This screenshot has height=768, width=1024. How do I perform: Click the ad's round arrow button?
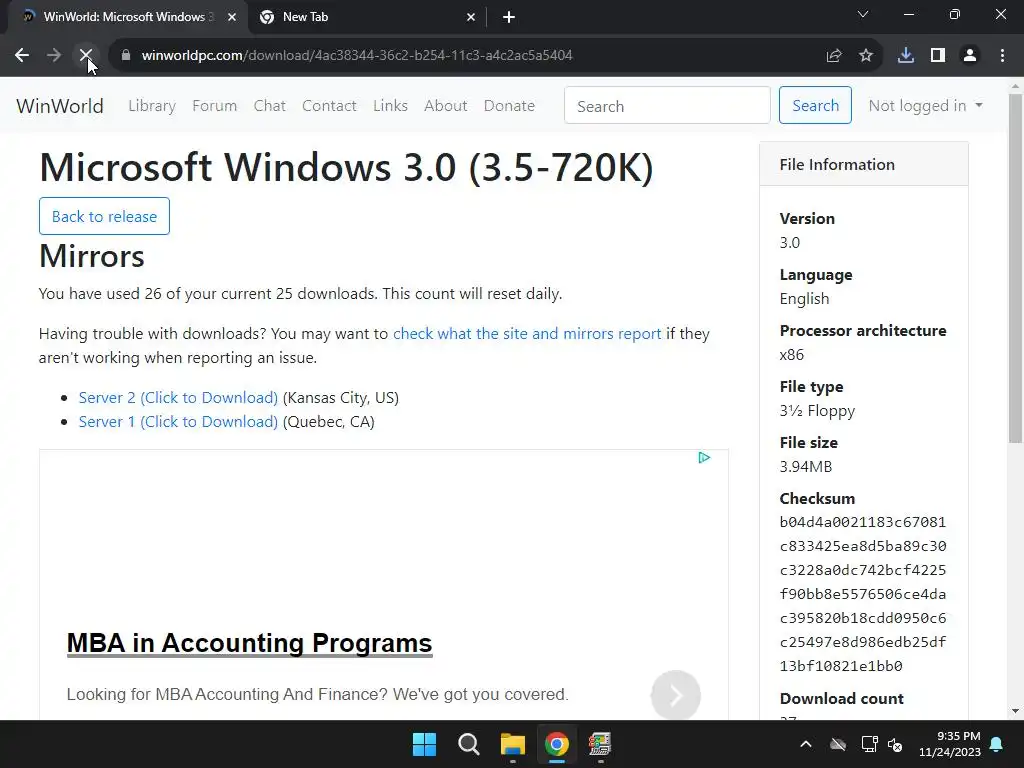coord(676,696)
